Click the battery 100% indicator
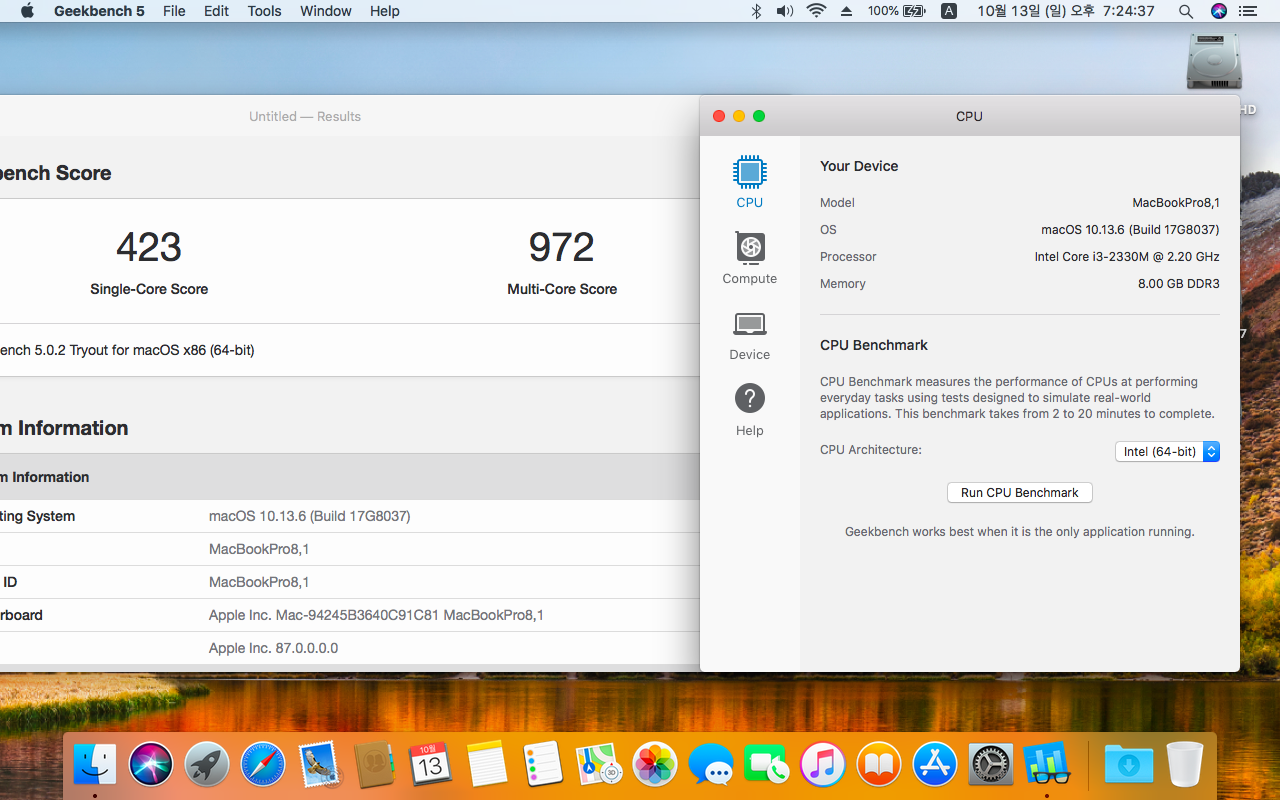 coord(897,11)
